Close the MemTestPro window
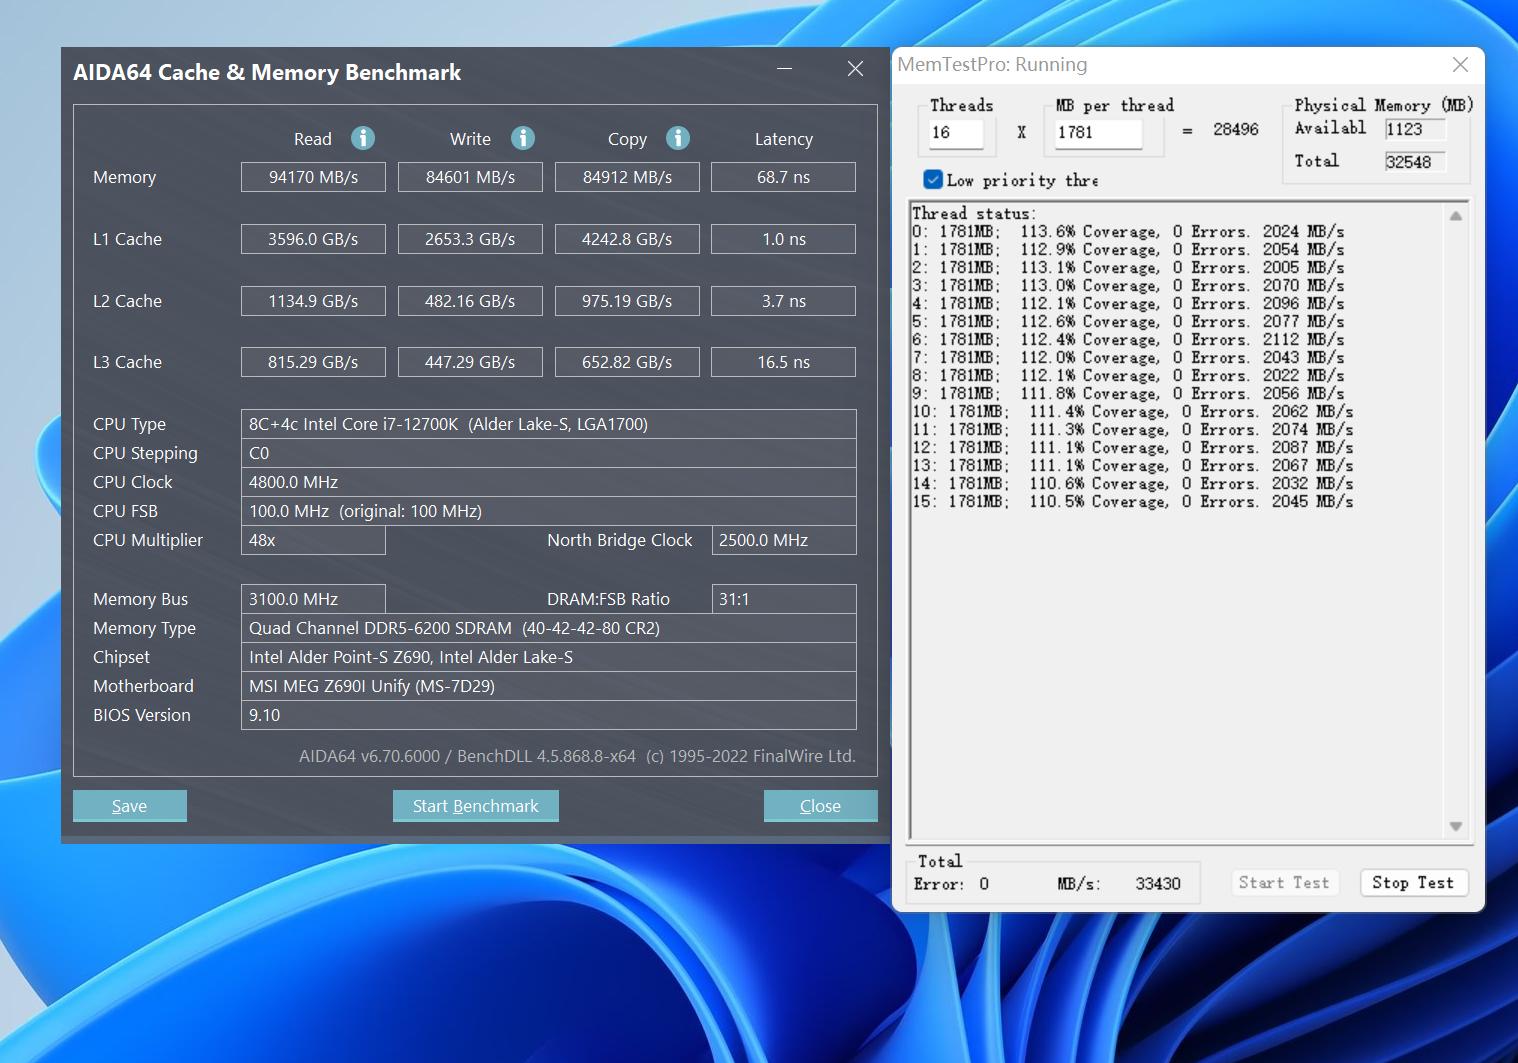This screenshot has height=1063, width=1518. [1460, 65]
